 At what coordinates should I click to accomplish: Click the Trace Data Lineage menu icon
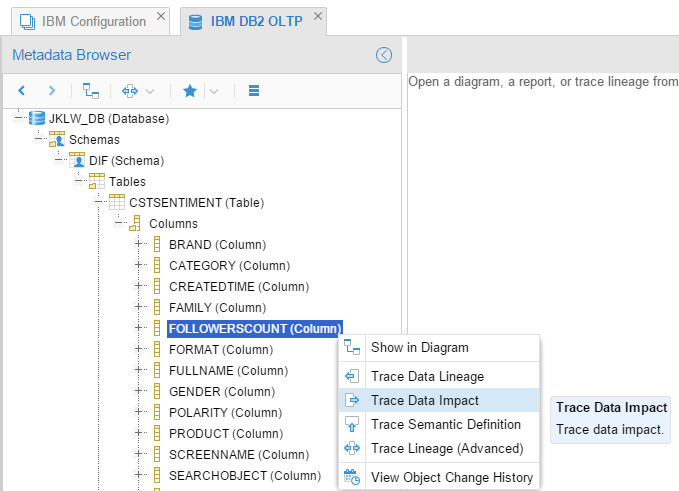pyautogui.click(x=352, y=376)
